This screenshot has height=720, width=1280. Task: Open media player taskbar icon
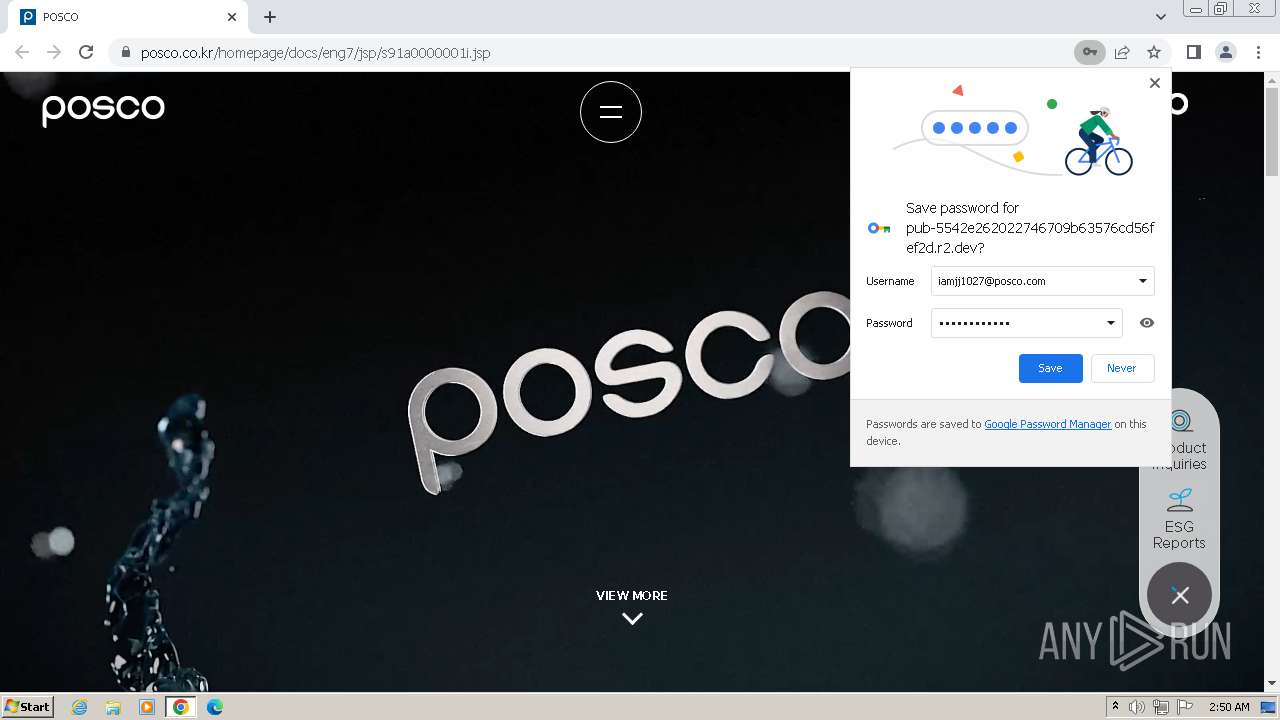click(147, 707)
